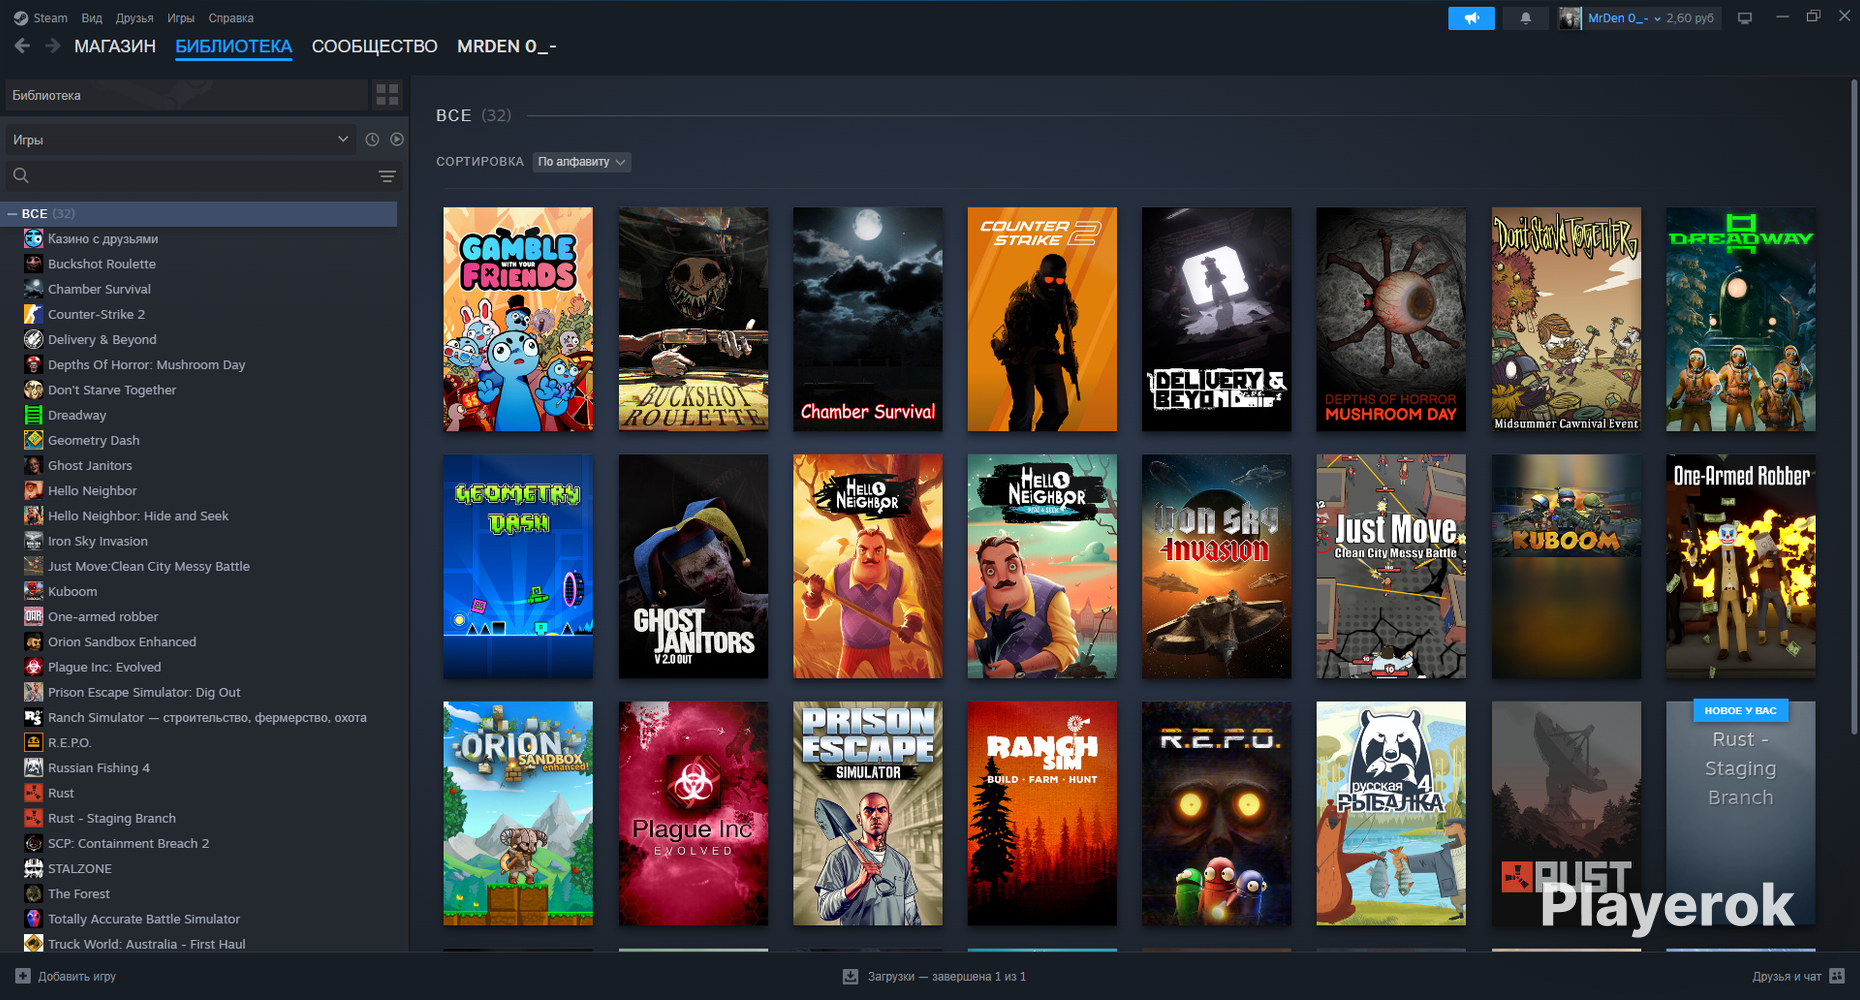Open the Справка menu
This screenshot has width=1860, height=1000.
point(231,18)
